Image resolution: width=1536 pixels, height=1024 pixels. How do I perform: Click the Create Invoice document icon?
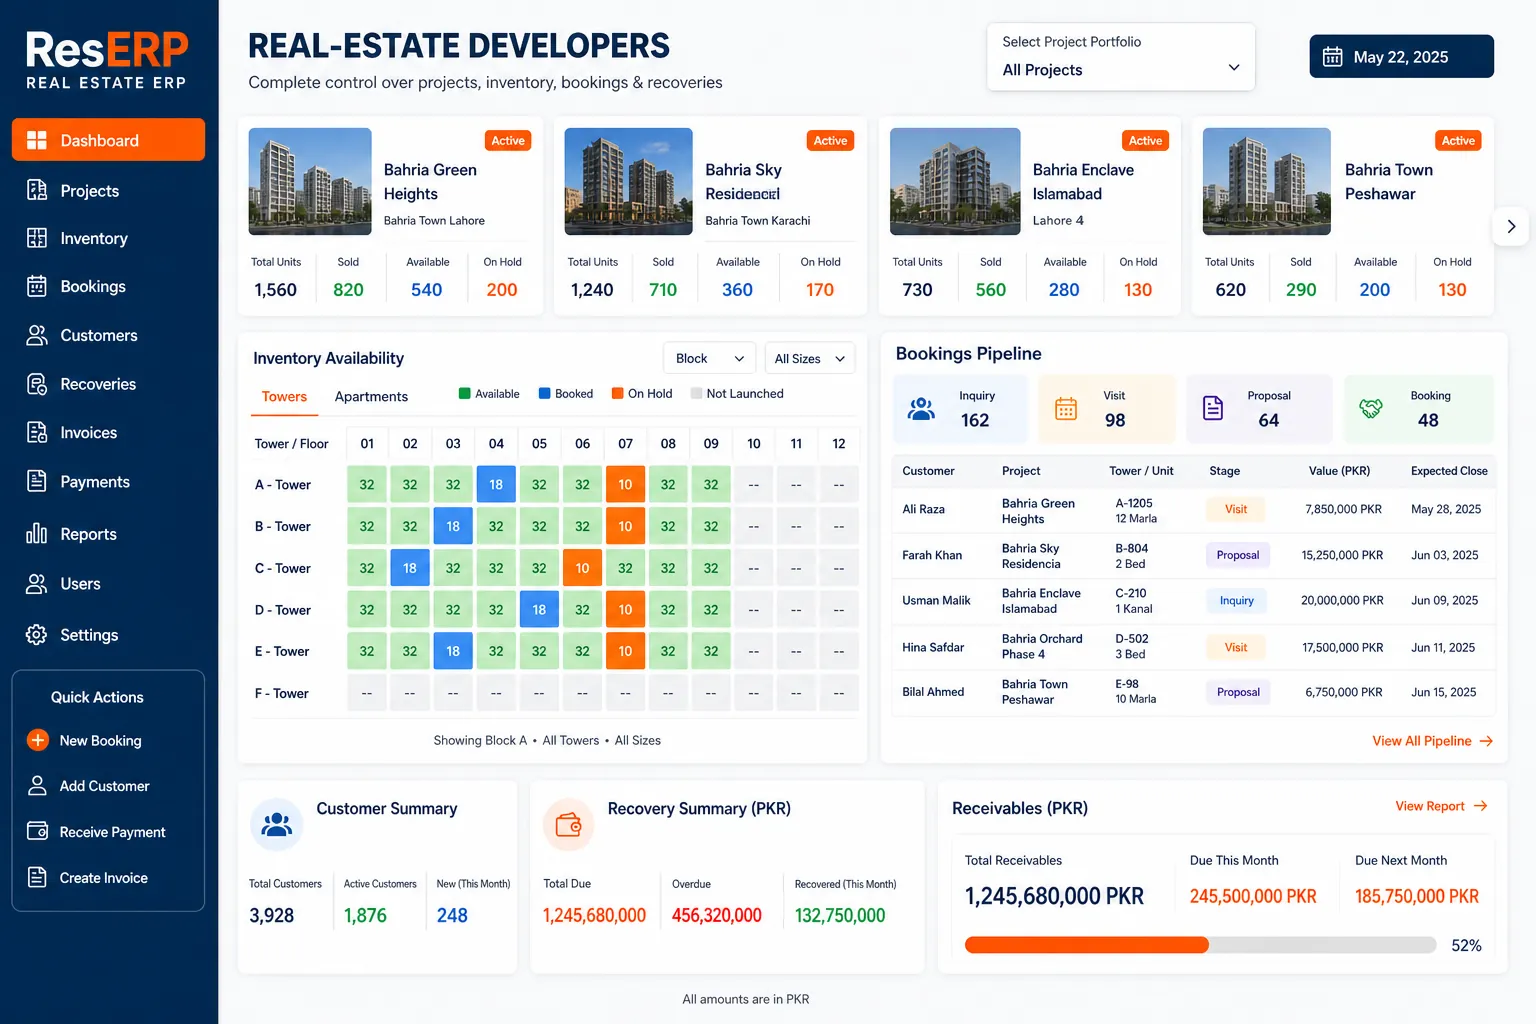37,877
